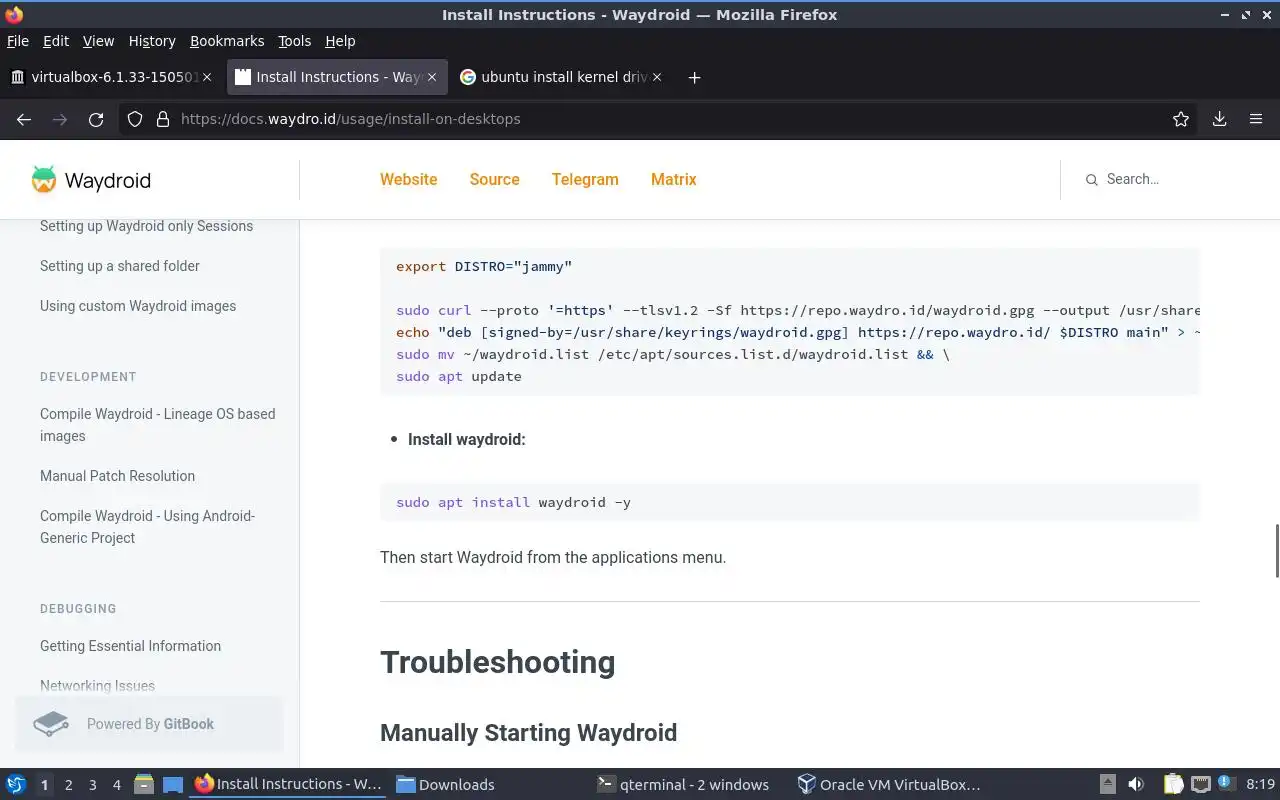
Task: Switch to the ubuntu install kernel driver tab
Action: pyautogui.click(x=560, y=77)
